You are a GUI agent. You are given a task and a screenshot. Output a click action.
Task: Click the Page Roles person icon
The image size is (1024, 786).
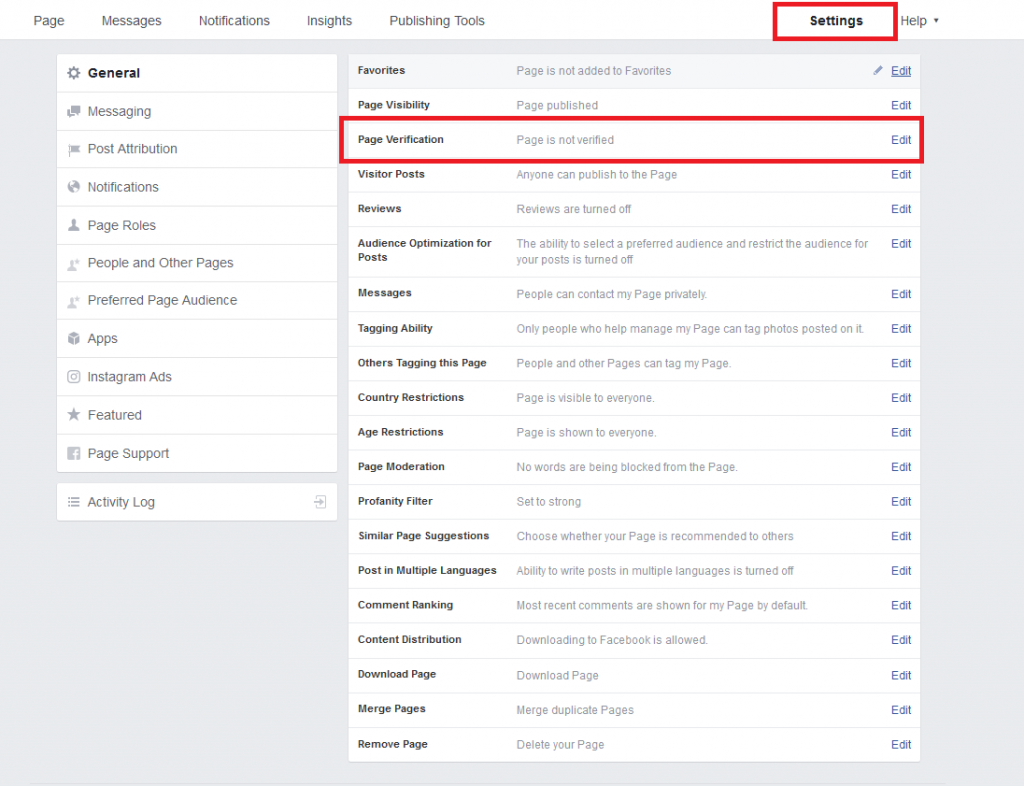pyautogui.click(x=74, y=225)
